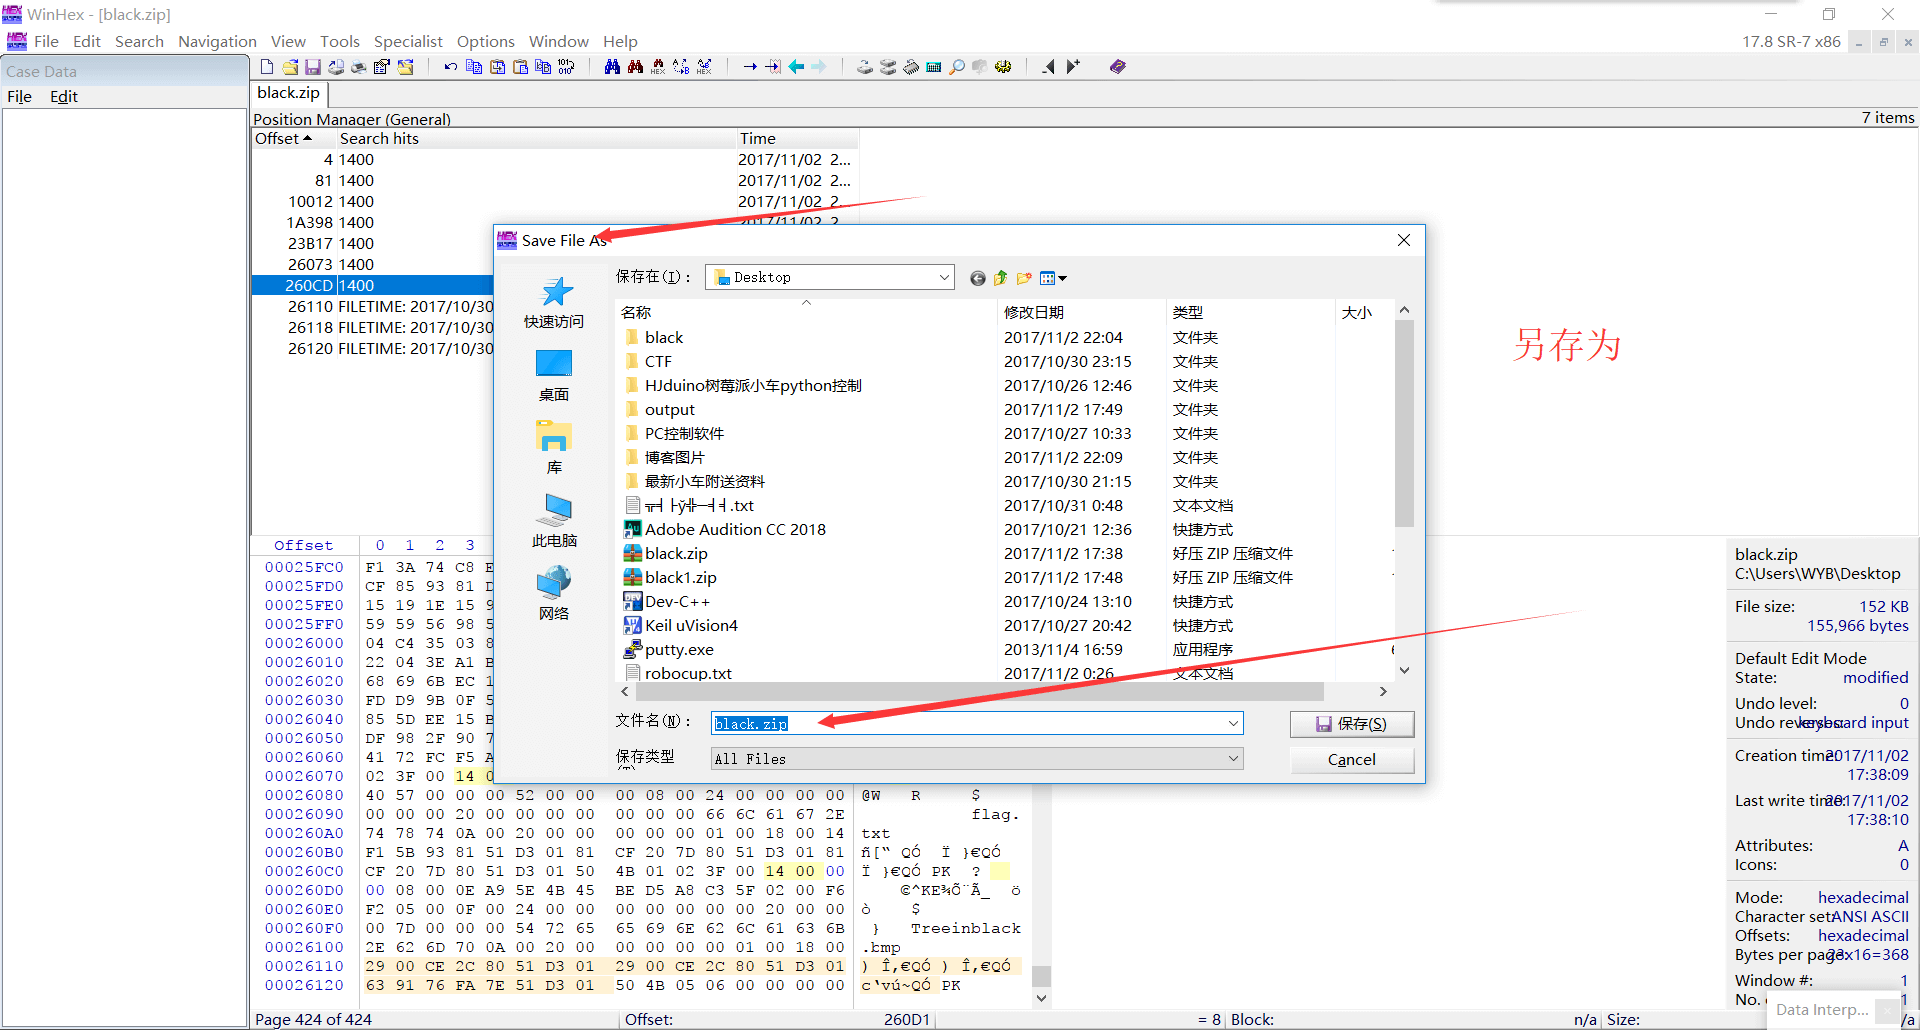Select 此电脑 in the places sidebar
Screen dimensions: 1920x1030
(x=554, y=520)
